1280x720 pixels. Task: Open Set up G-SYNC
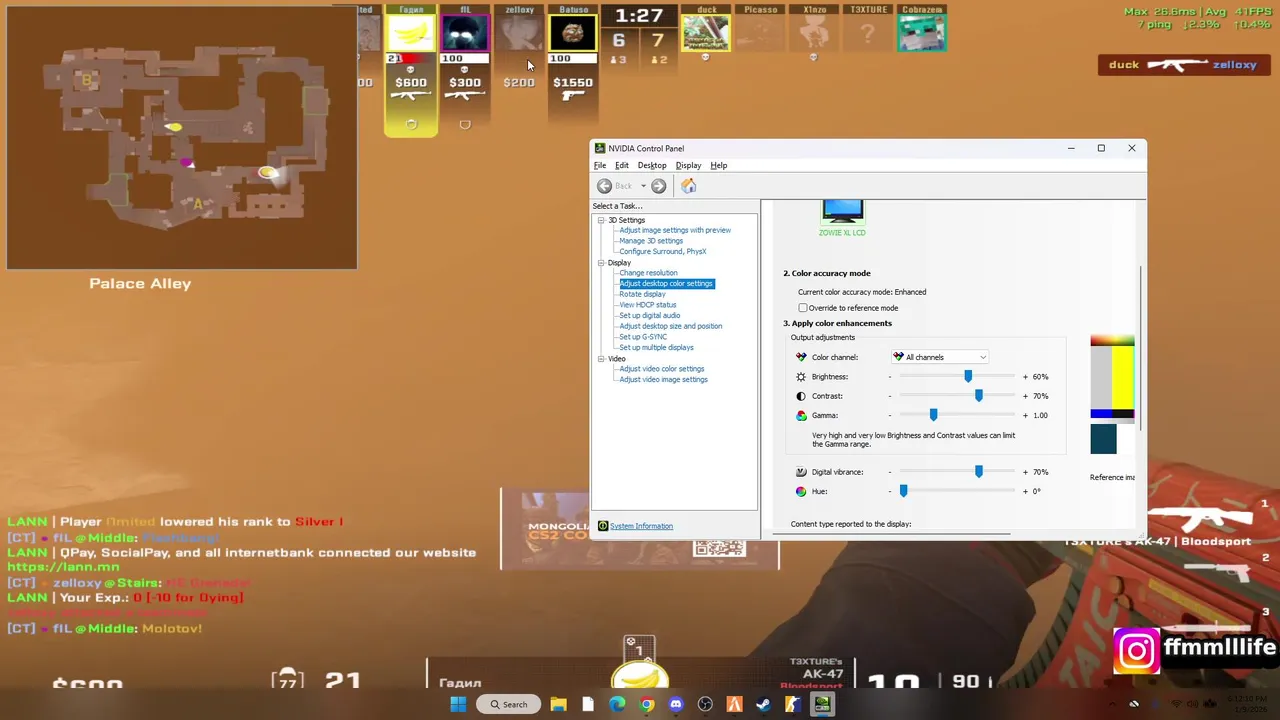tap(643, 337)
